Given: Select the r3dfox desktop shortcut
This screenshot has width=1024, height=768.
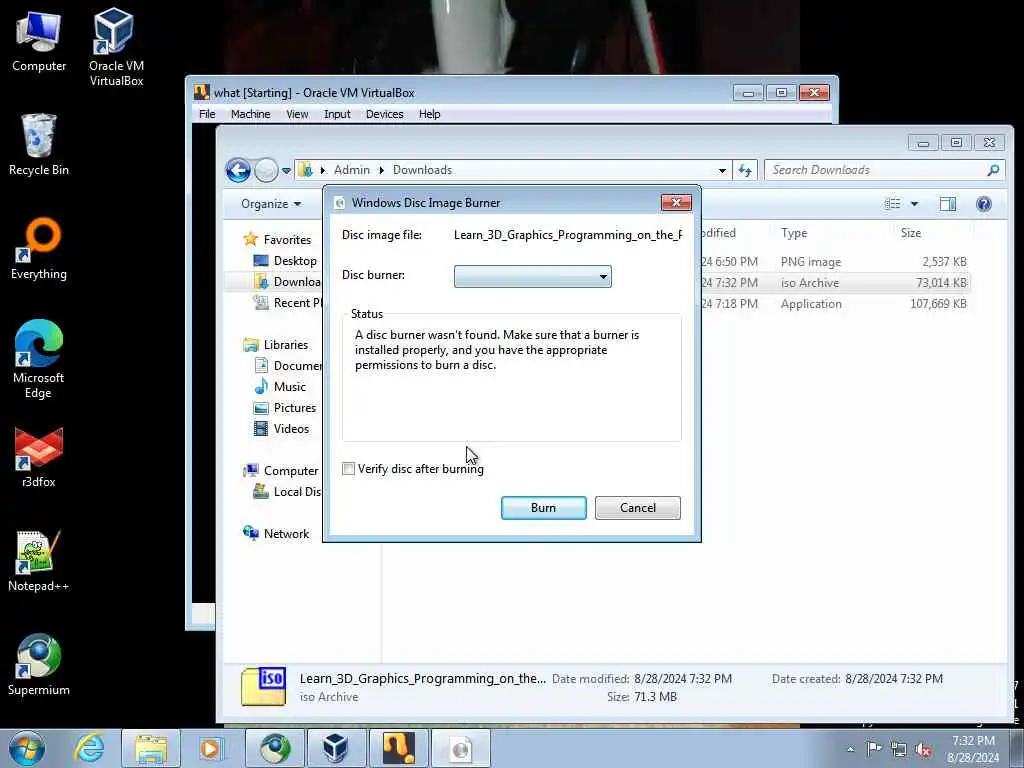Looking at the screenshot, I should coord(39,457).
